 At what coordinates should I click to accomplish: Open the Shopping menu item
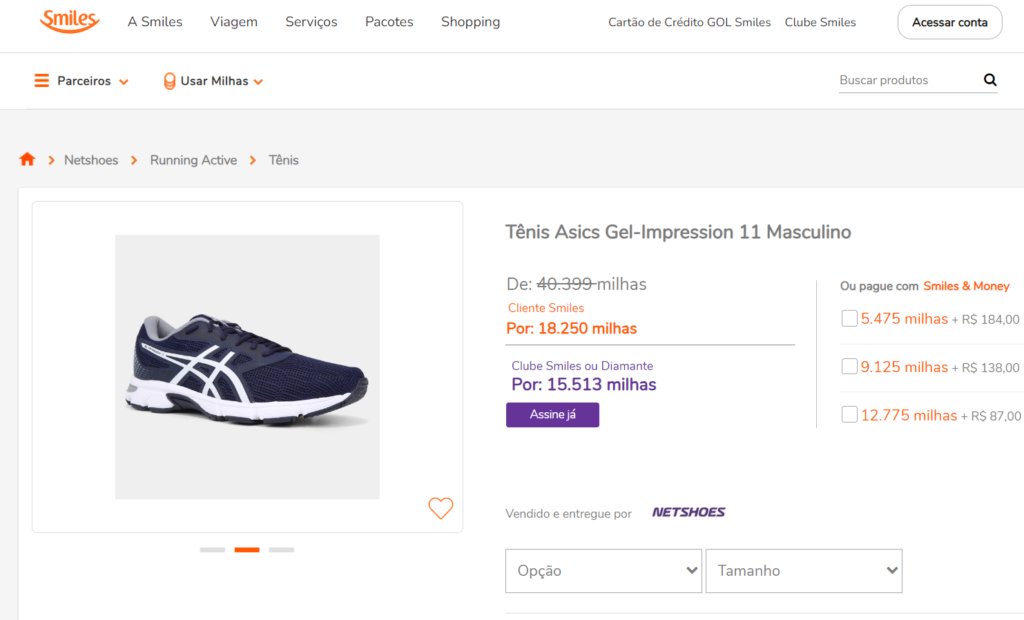coord(470,22)
